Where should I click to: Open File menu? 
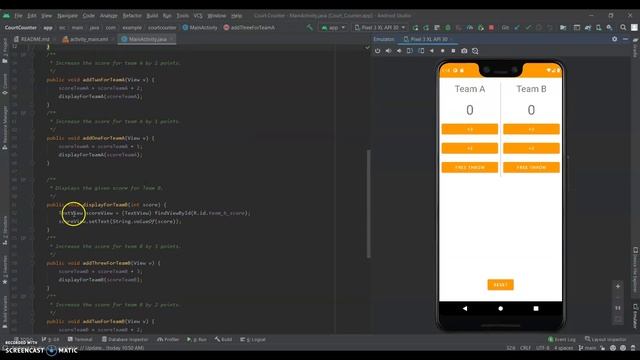tap(18, 16)
